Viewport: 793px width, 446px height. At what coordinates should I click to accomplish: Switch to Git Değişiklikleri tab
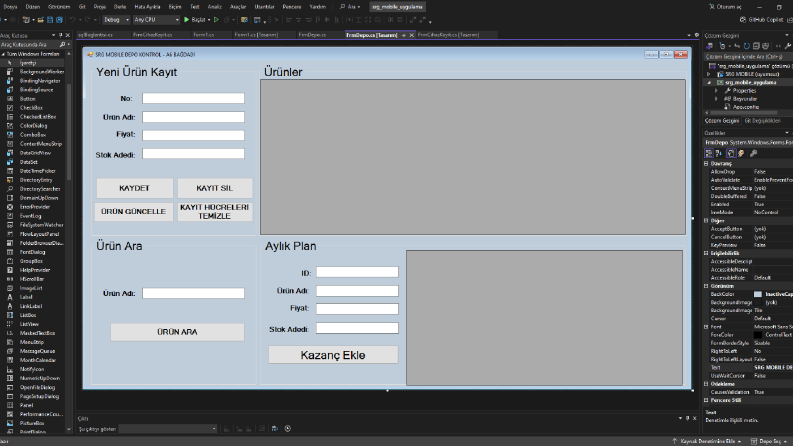pos(763,121)
